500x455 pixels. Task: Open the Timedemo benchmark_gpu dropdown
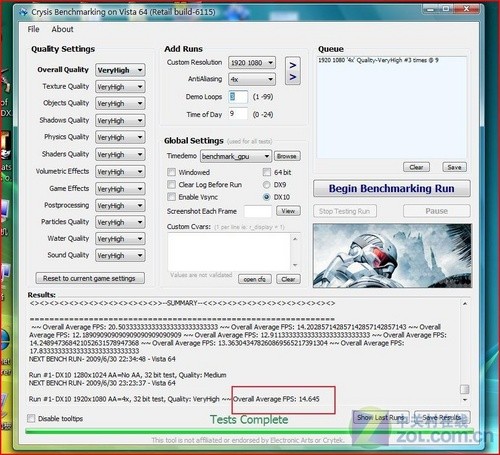tap(235, 156)
